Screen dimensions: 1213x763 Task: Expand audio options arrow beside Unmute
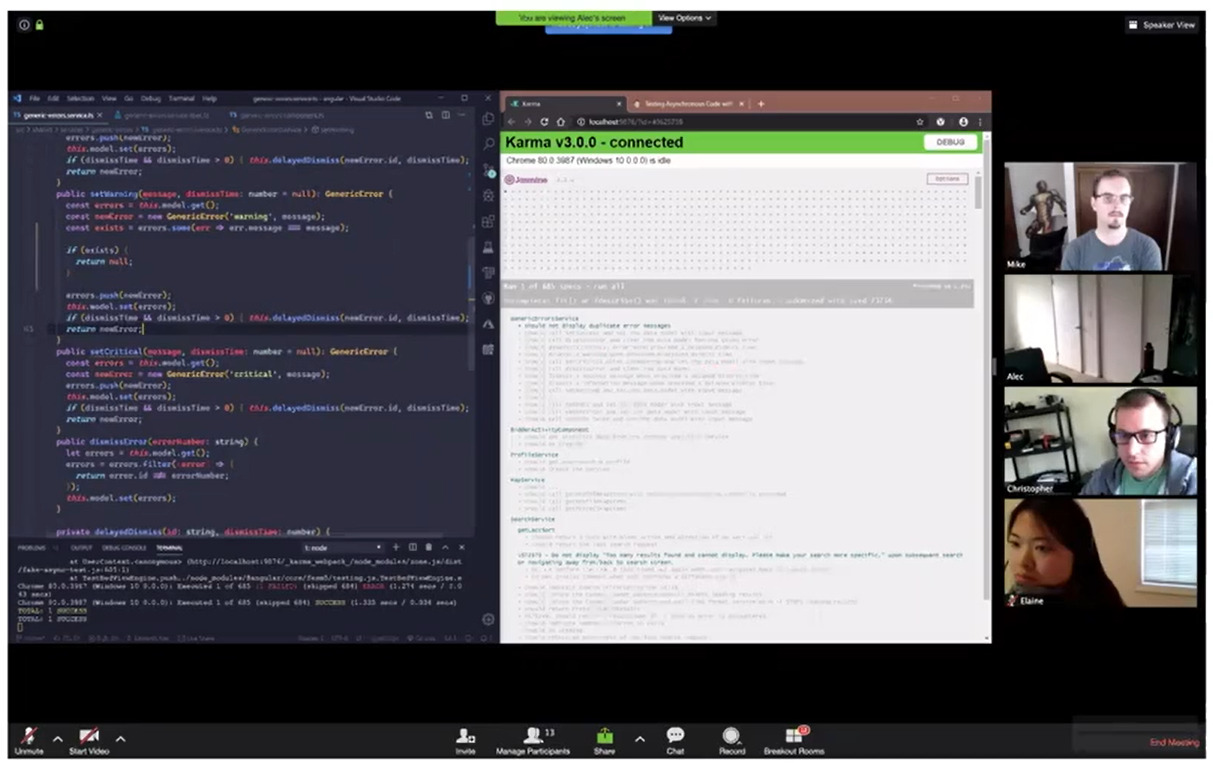point(57,739)
